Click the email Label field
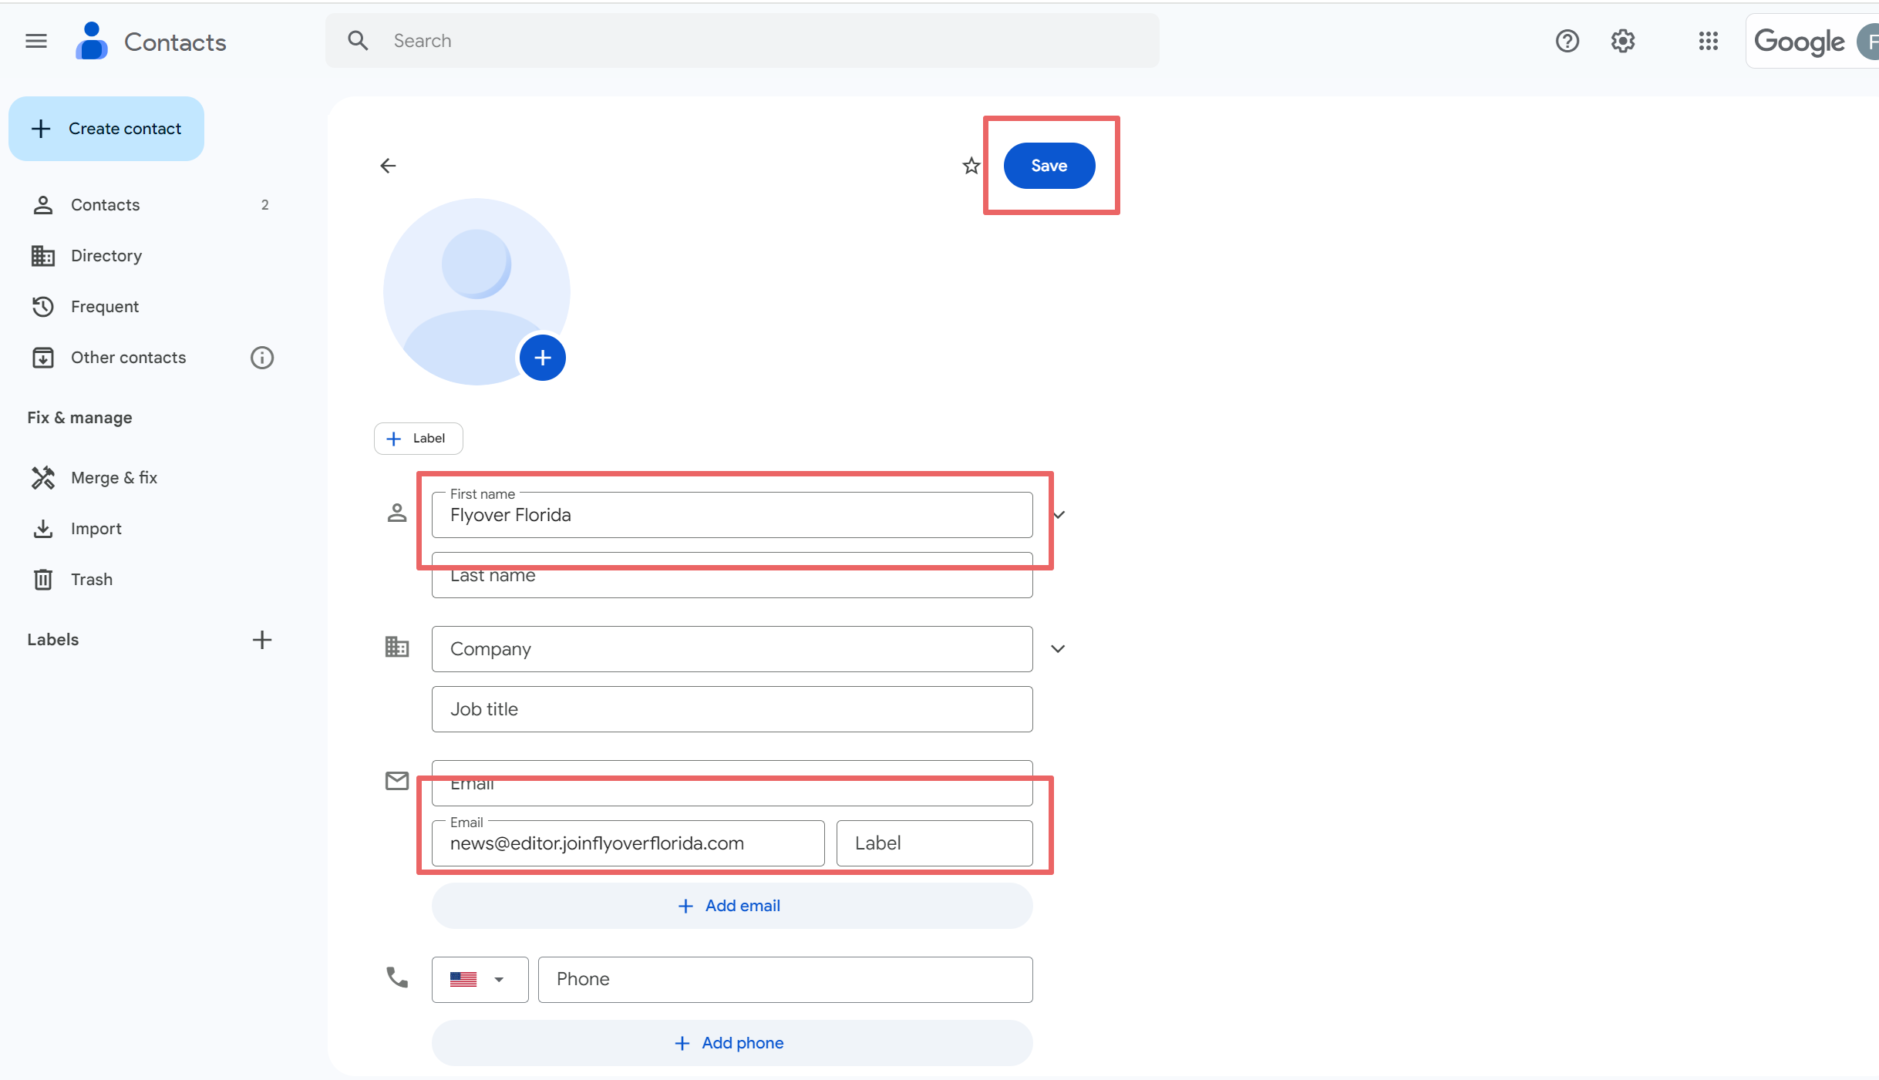The width and height of the screenshot is (1879, 1080). (934, 843)
